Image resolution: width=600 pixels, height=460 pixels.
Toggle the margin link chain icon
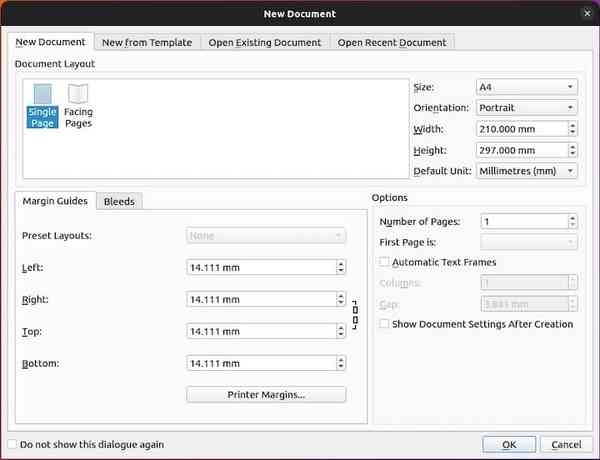click(354, 315)
